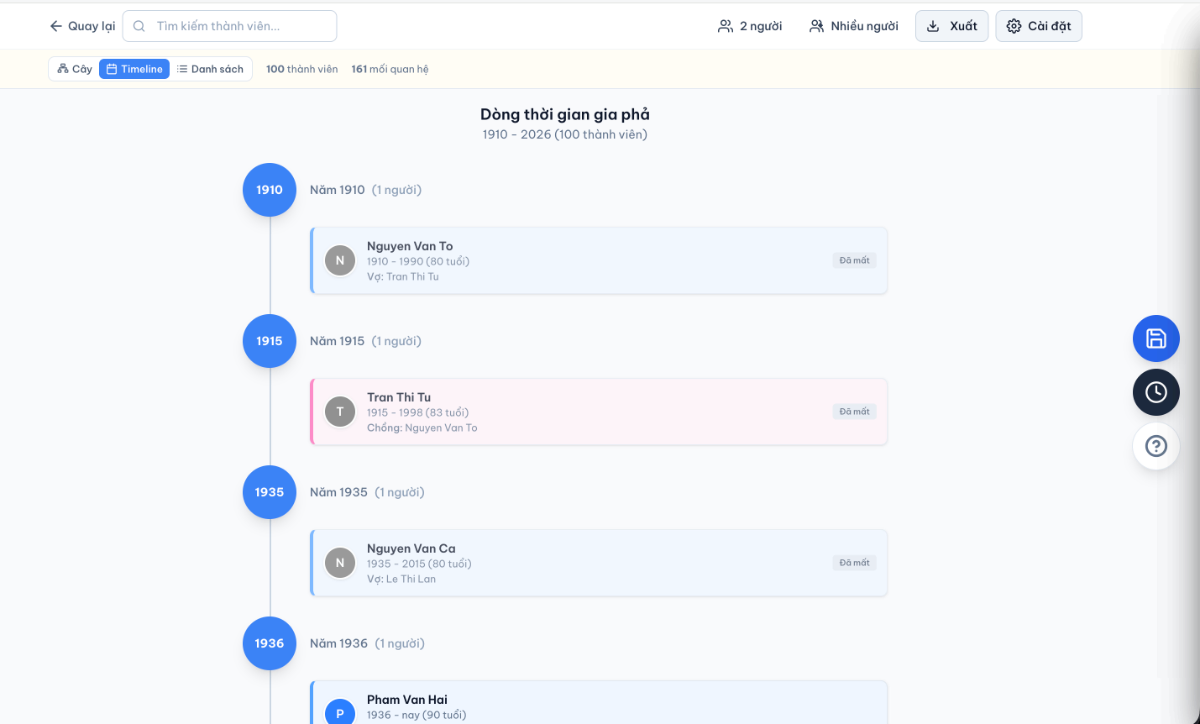Click avatar P of Pham Van Hai

coord(340,712)
